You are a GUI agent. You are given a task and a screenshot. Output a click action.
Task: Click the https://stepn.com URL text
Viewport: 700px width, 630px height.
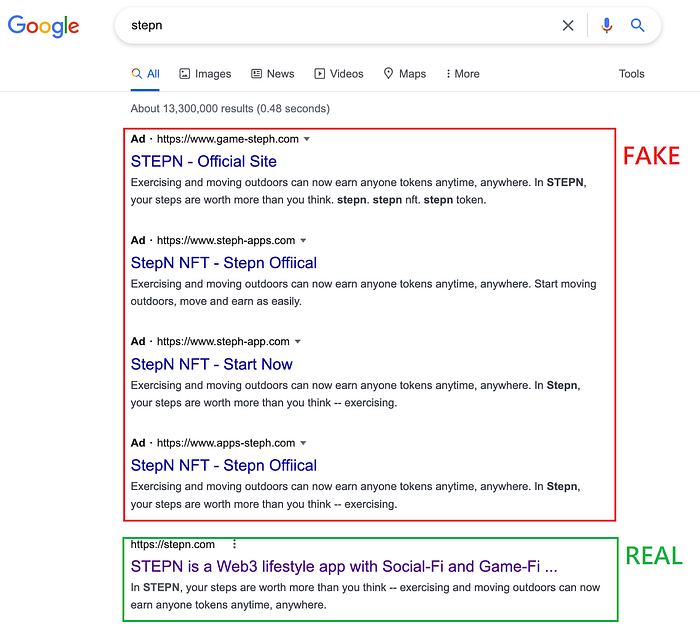(172, 544)
